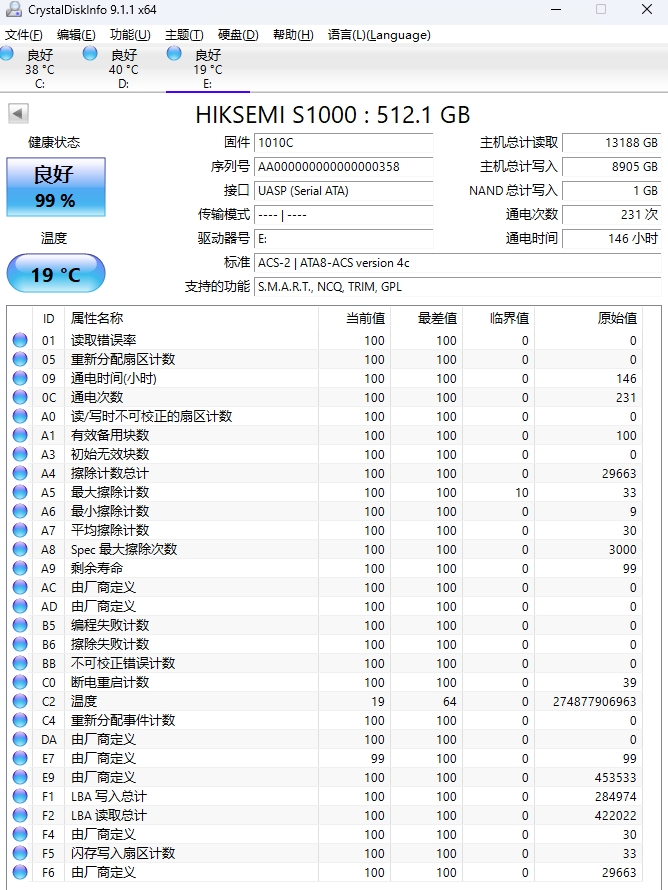This screenshot has height=890, width=668.
Task: Click status orb for 09 通电时间(小时)
Action: 20,378
